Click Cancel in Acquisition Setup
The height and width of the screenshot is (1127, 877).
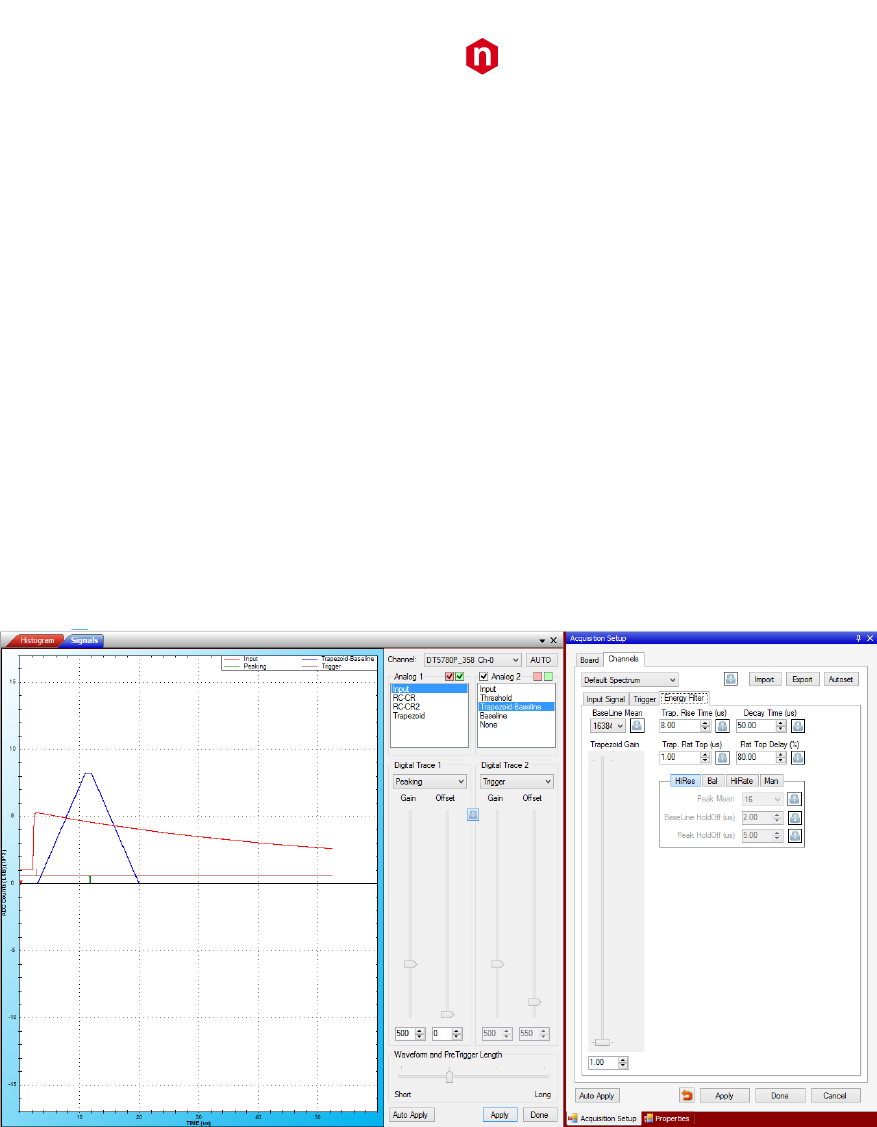tap(835, 1095)
